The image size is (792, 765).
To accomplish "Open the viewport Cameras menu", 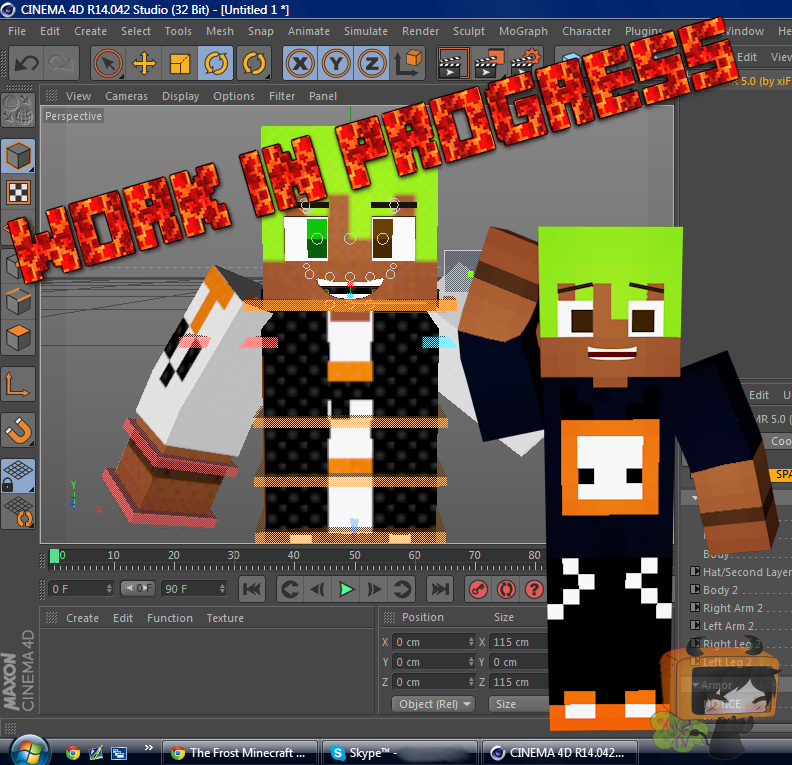I will 126,96.
